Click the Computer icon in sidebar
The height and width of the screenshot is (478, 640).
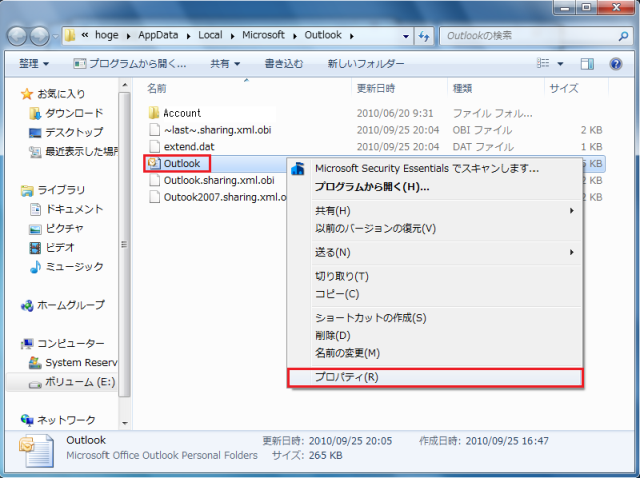[x=27, y=344]
